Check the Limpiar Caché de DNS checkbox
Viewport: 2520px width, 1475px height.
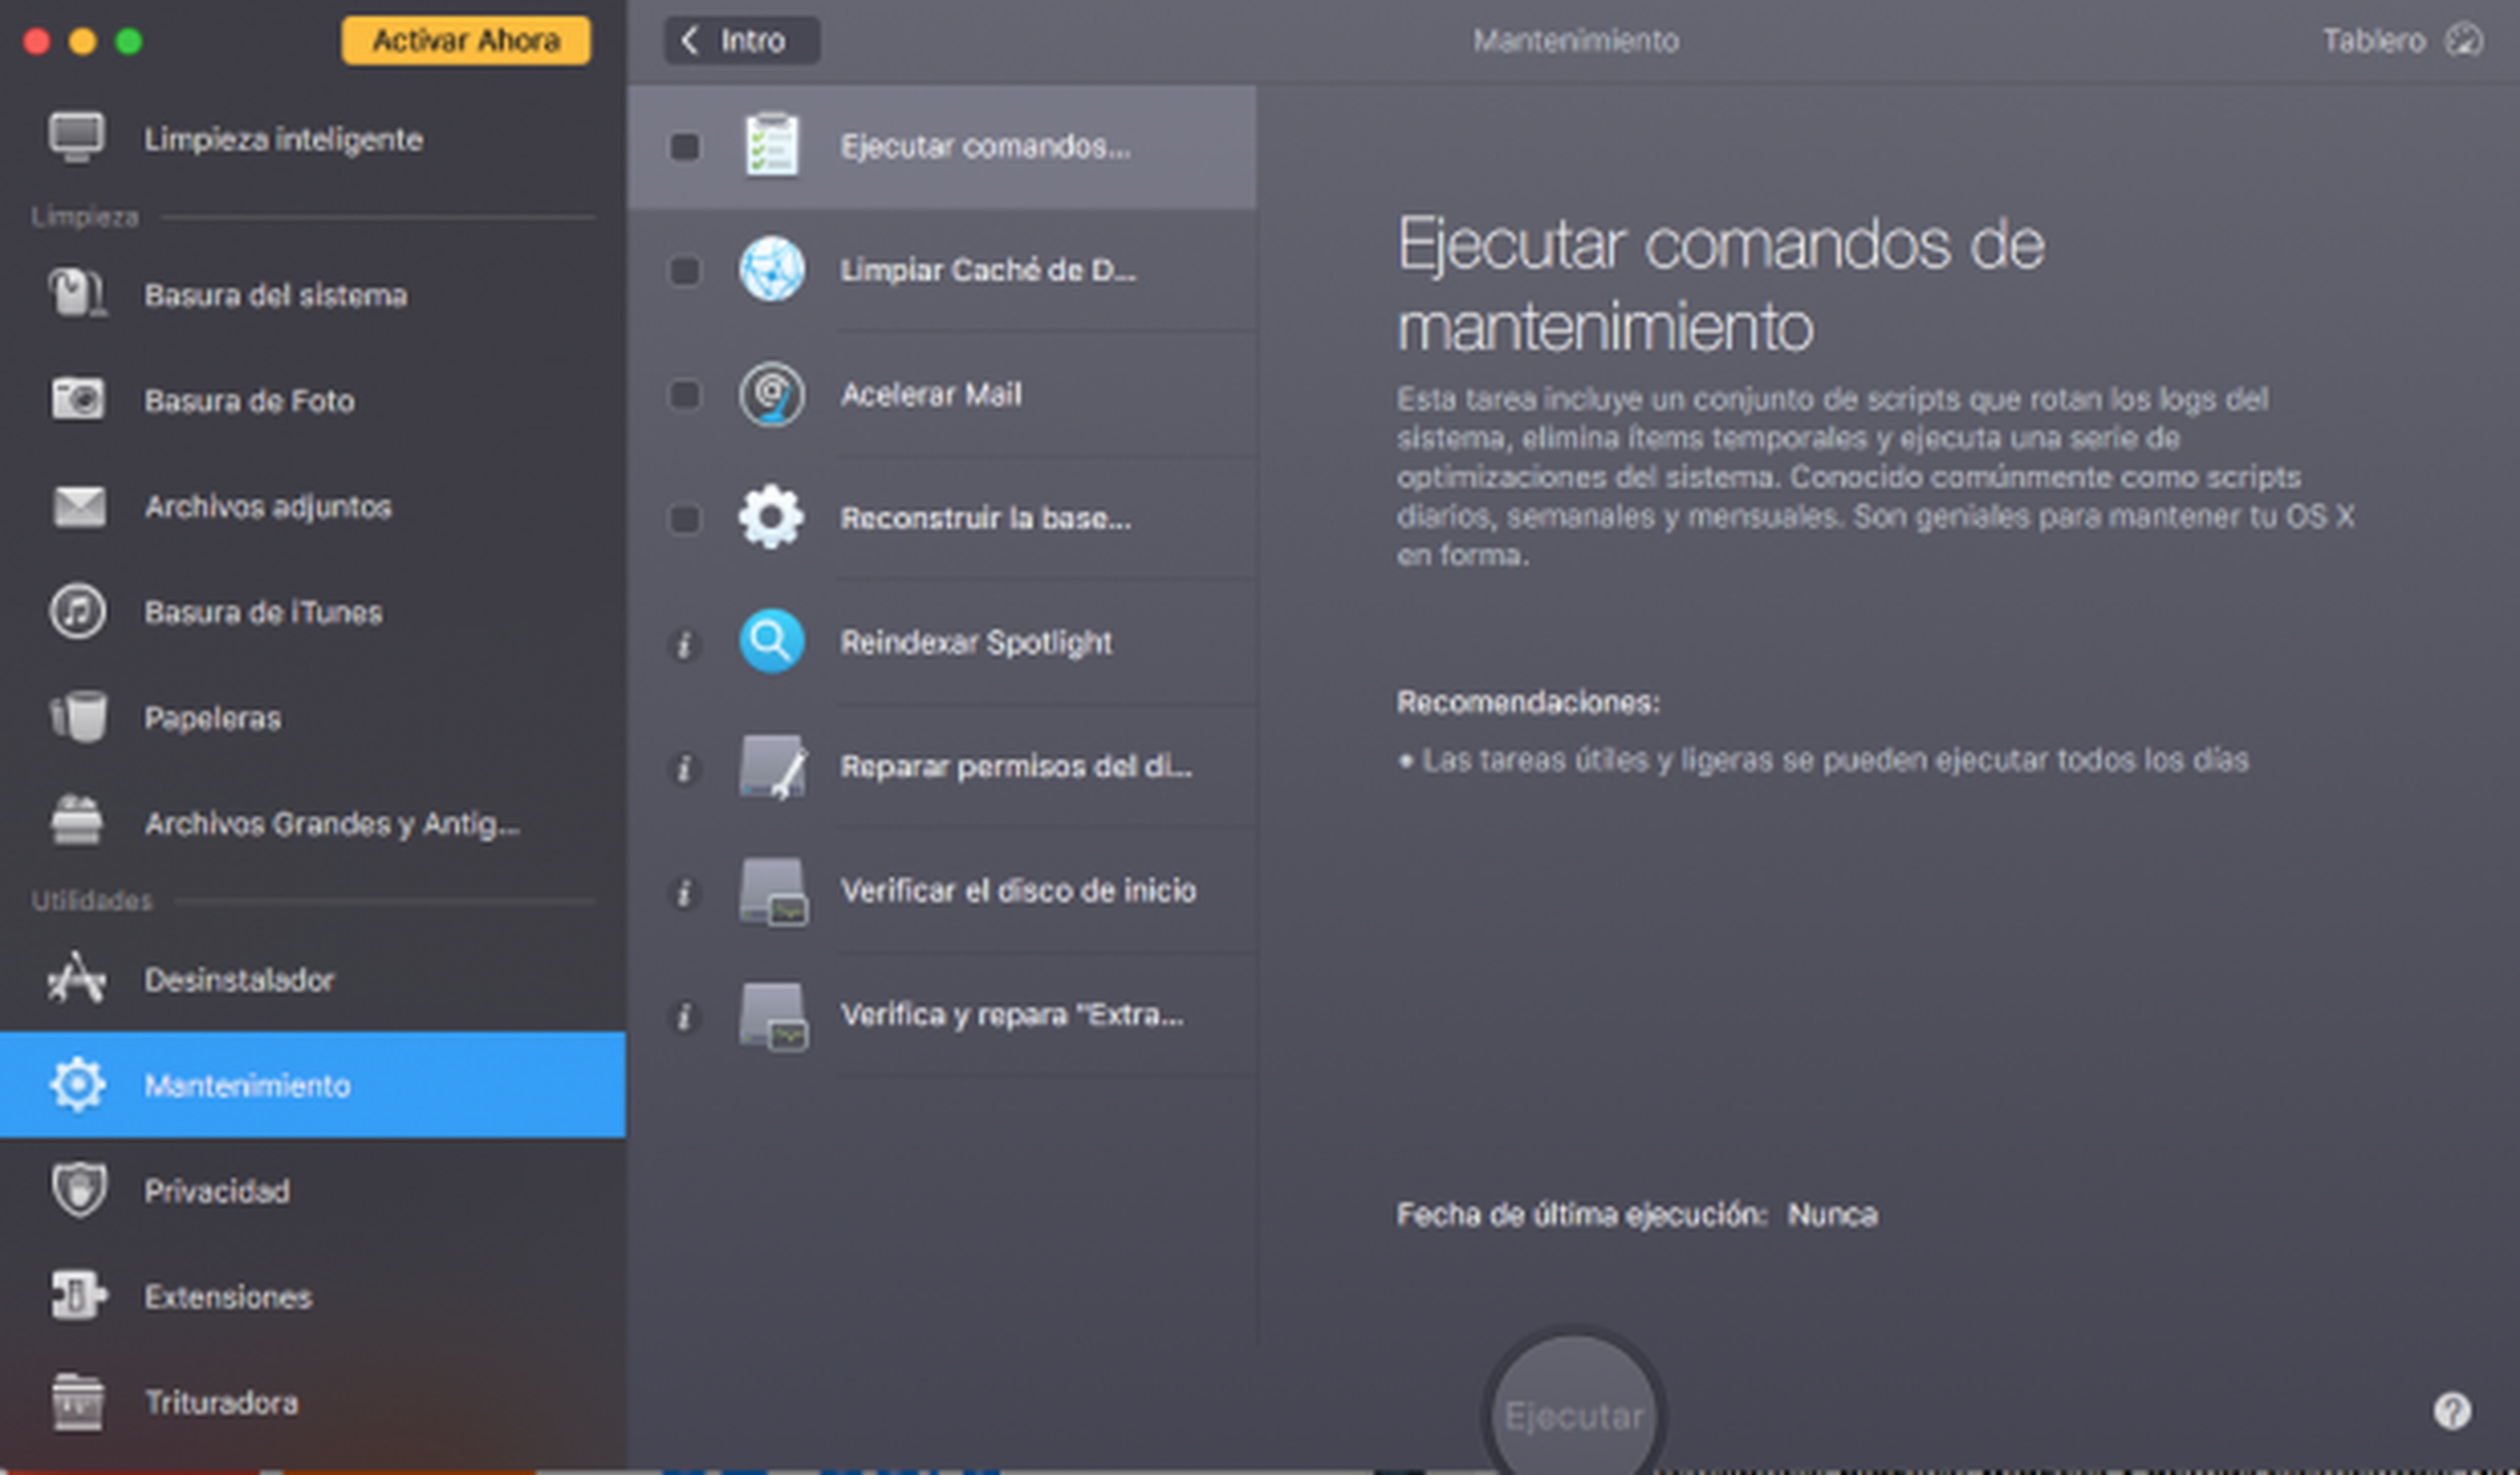pos(684,270)
